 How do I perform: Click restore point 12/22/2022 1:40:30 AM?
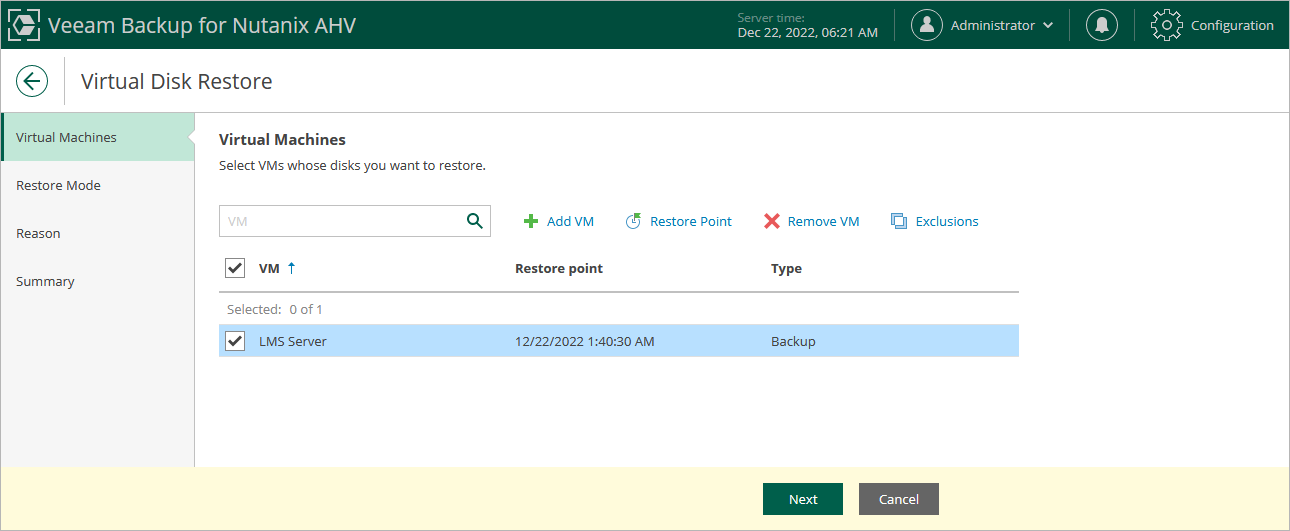585,341
